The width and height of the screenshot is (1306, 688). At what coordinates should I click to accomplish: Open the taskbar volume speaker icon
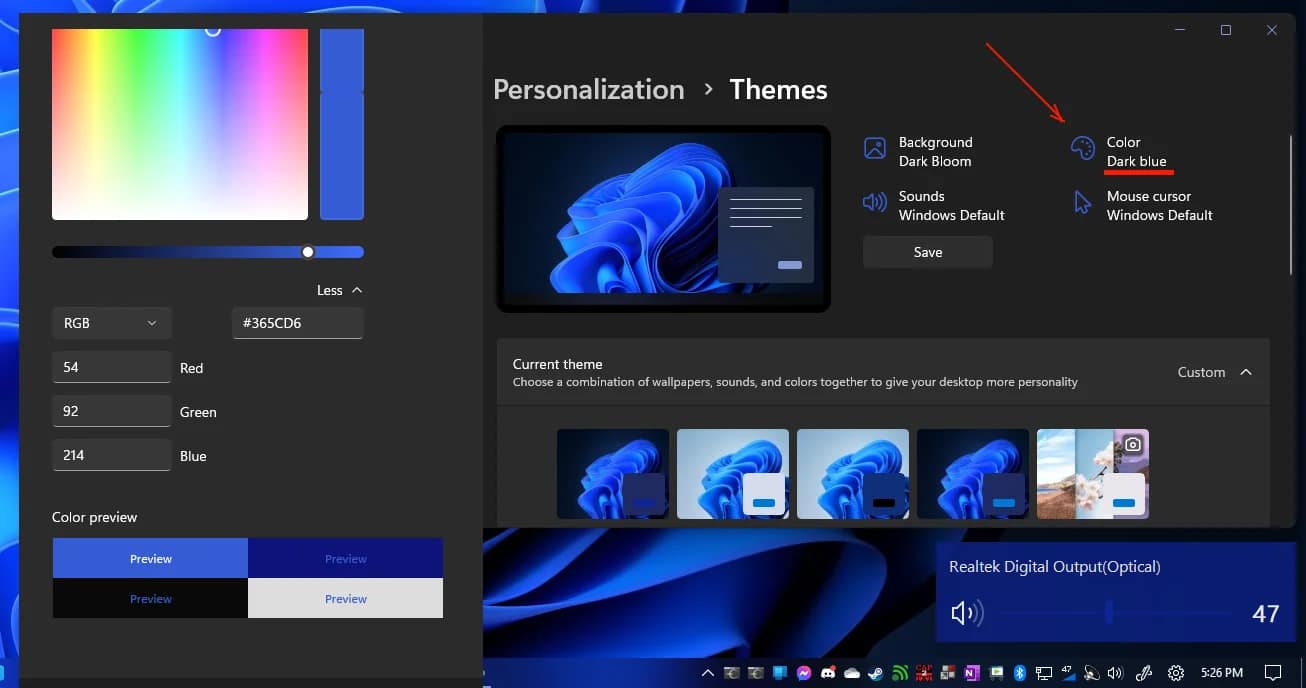1116,673
